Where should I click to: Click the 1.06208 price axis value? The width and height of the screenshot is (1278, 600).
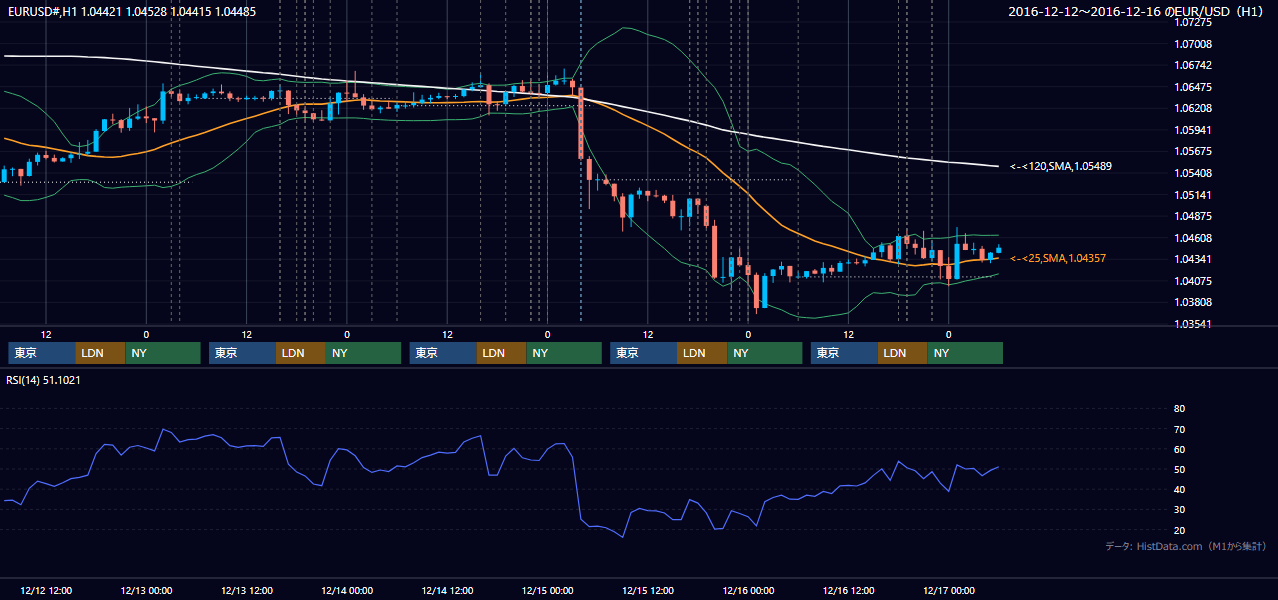point(1194,108)
